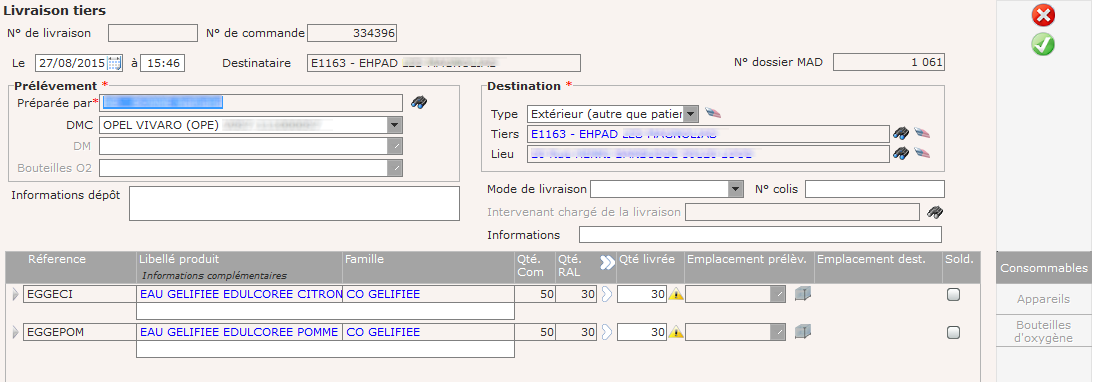The width and height of the screenshot is (1094, 382).
Task: Switch to the Appareils tab
Action: [x=1043, y=299]
